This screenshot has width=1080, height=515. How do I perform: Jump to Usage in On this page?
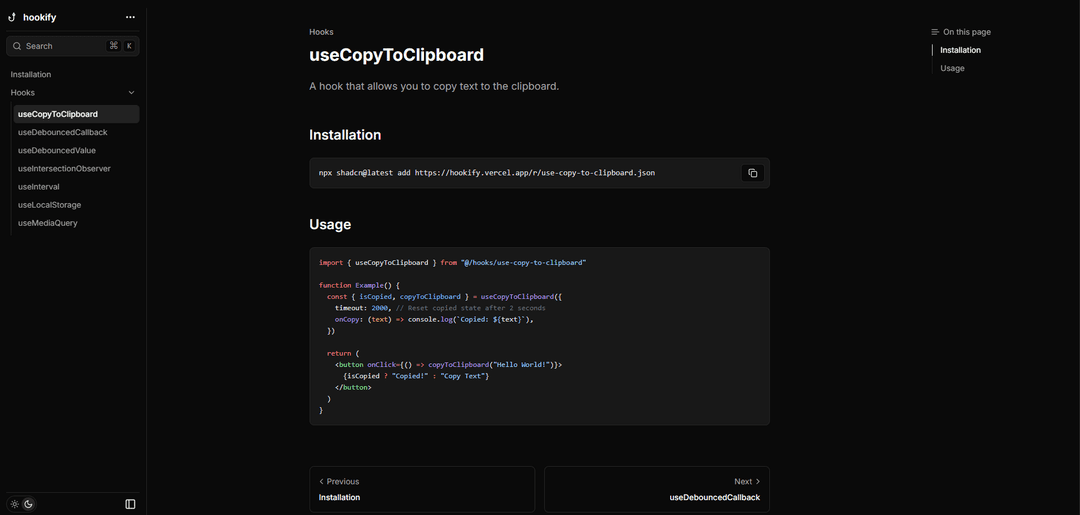952,68
